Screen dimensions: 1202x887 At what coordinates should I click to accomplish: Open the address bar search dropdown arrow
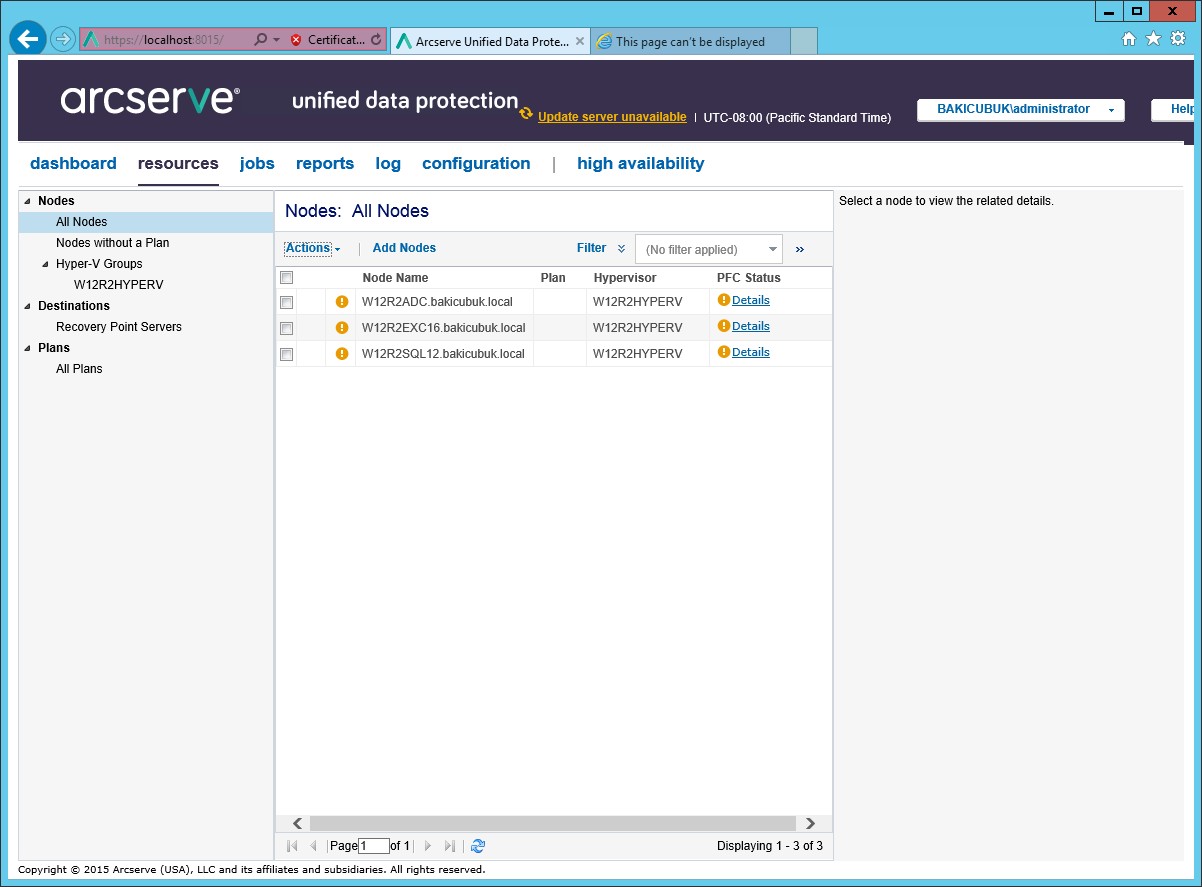(x=275, y=40)
